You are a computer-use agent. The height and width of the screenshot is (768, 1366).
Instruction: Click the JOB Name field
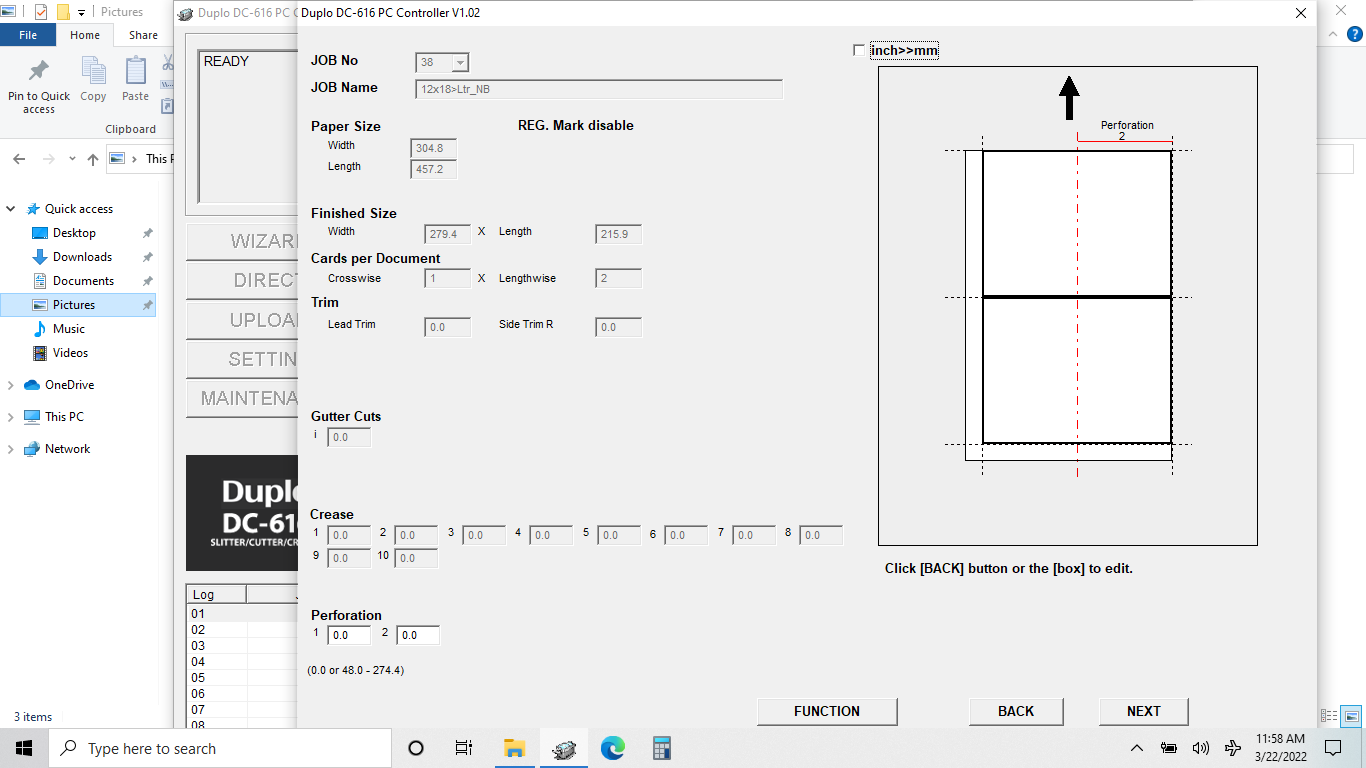599,89
